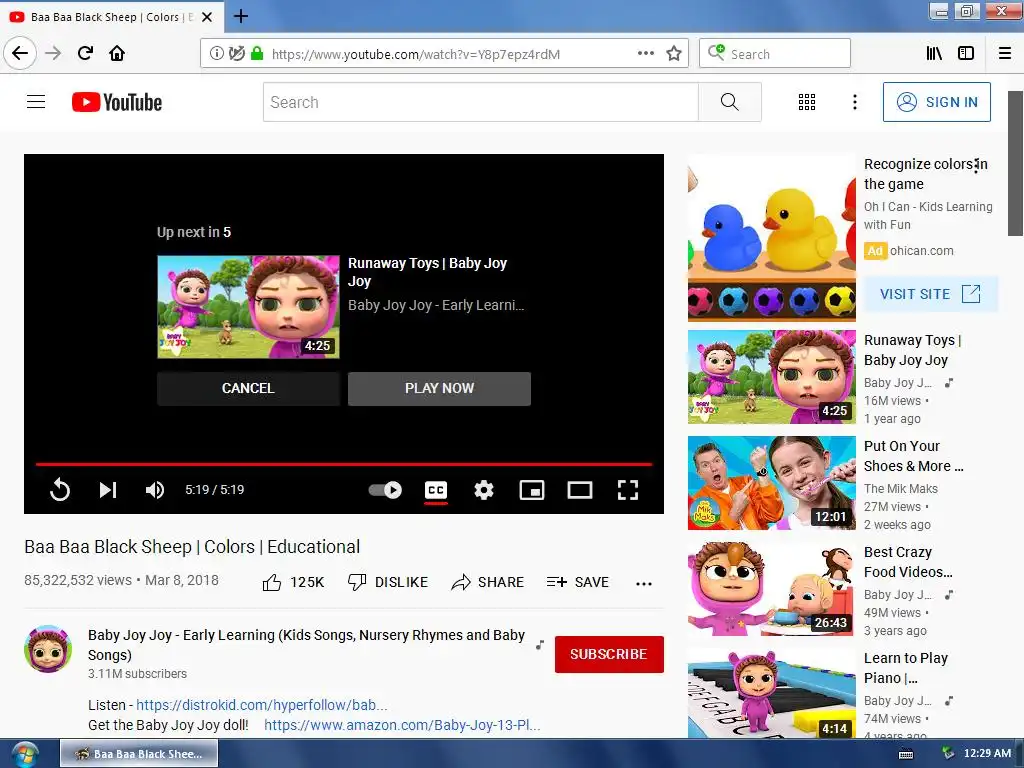The height and width of the screenshot is (768, 1024).
Task: Enable miniplayer mode icon
Action: pos(532,490)
